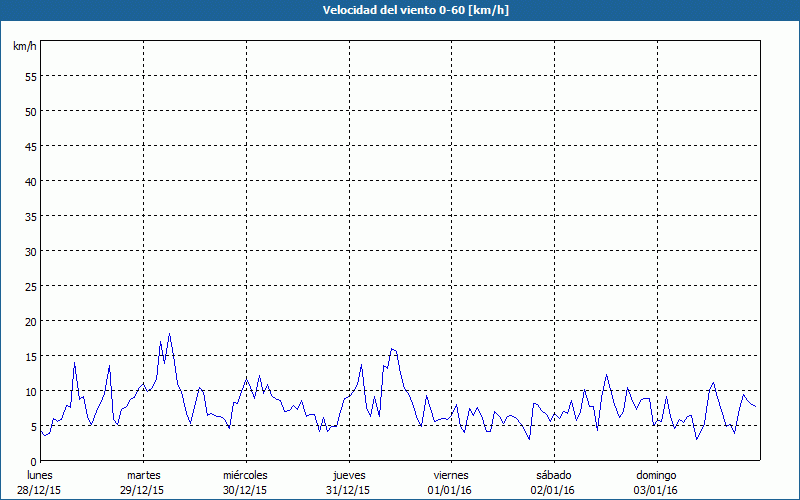Click the 10 tick label on the y-axis
The height and width of the screenshot is (500, 800).
pyautogui.click(x=30, y=391)
